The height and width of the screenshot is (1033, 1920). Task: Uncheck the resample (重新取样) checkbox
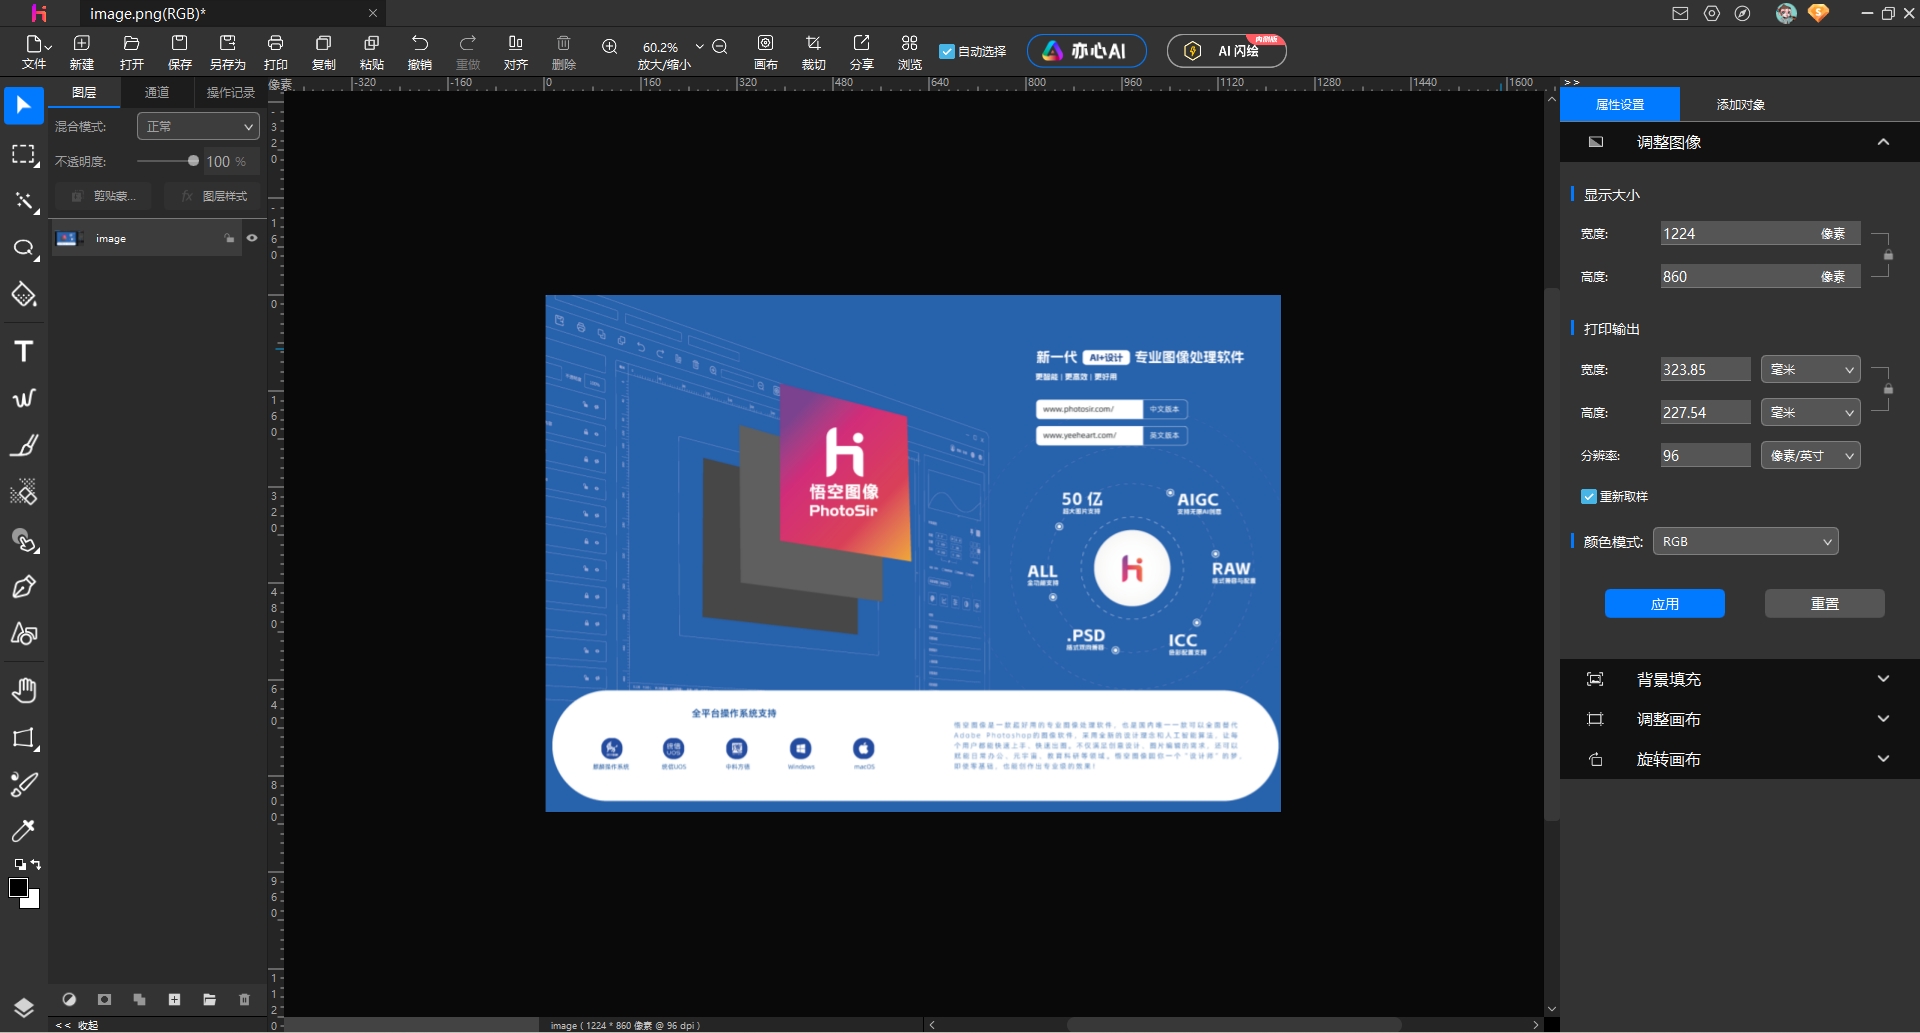click(x=1588, y=496)
